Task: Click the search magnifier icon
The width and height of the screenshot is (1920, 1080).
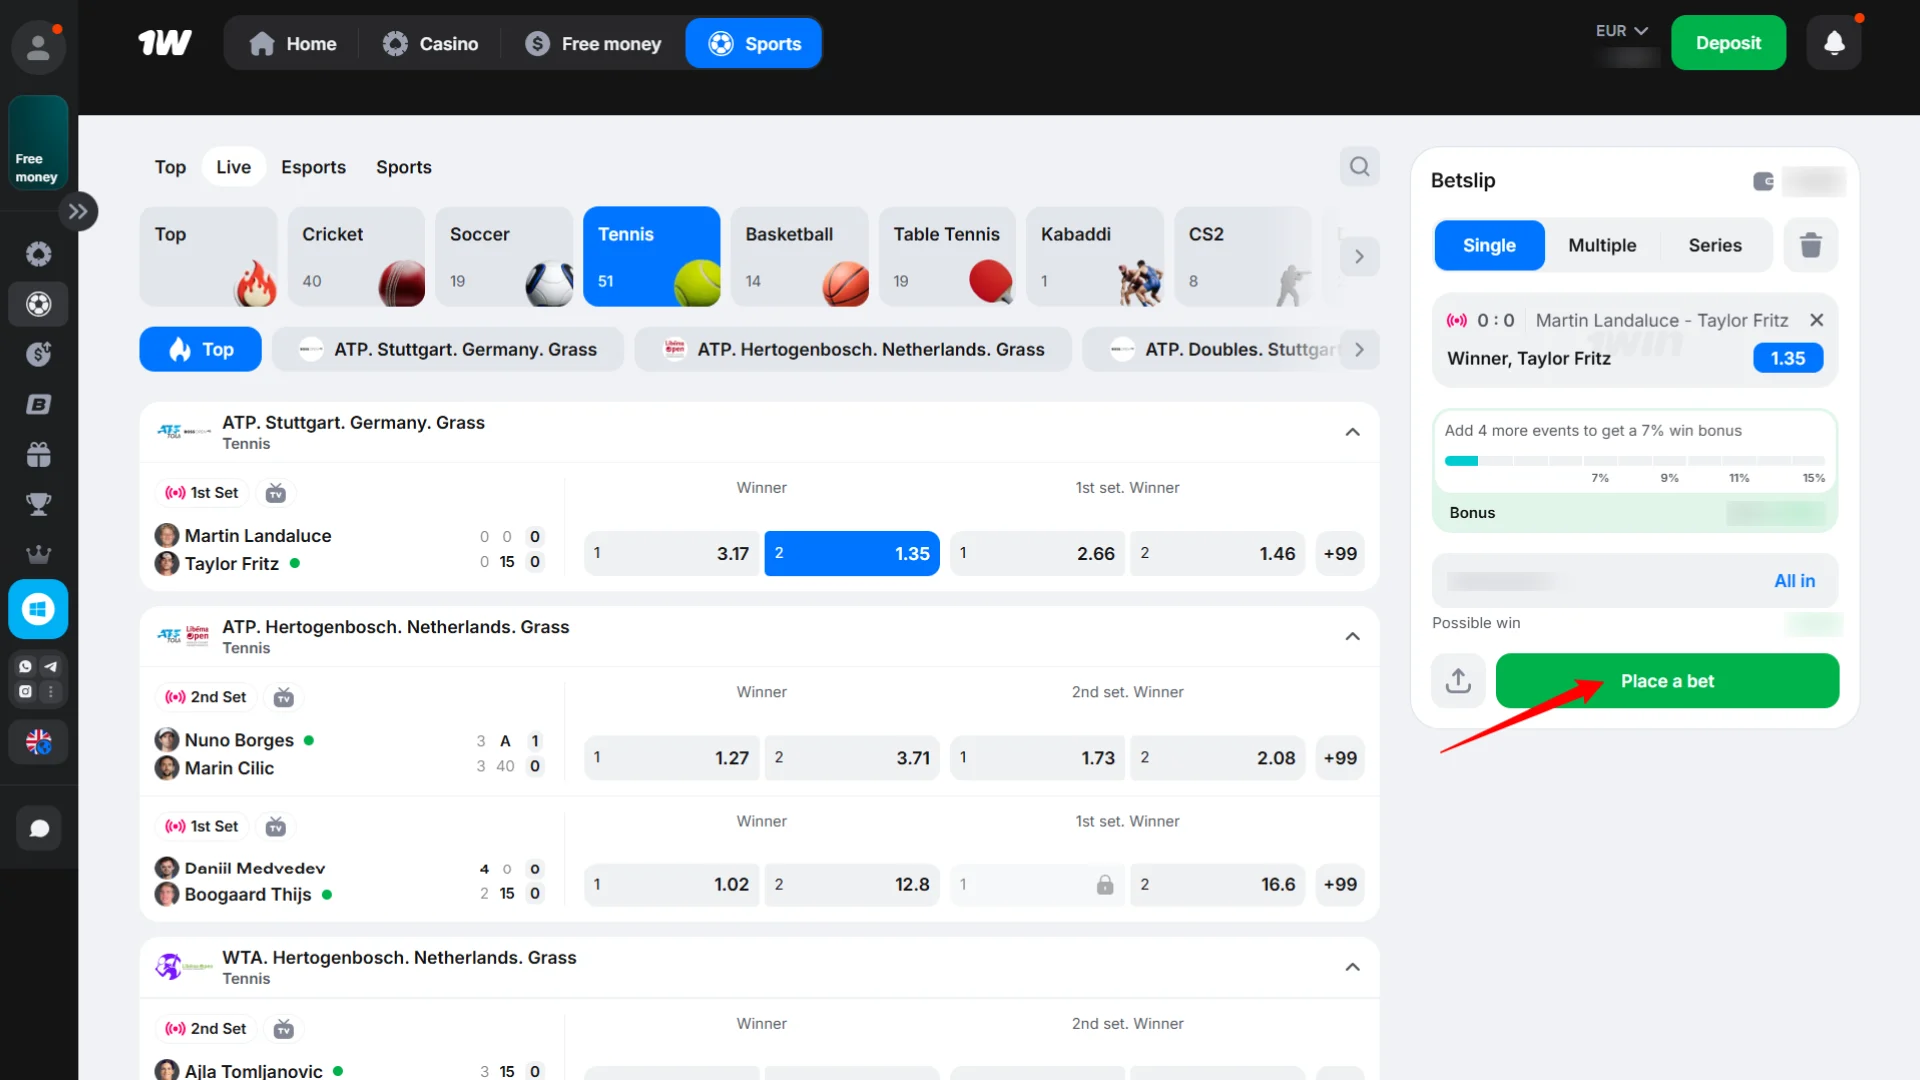Action: 1359,166
